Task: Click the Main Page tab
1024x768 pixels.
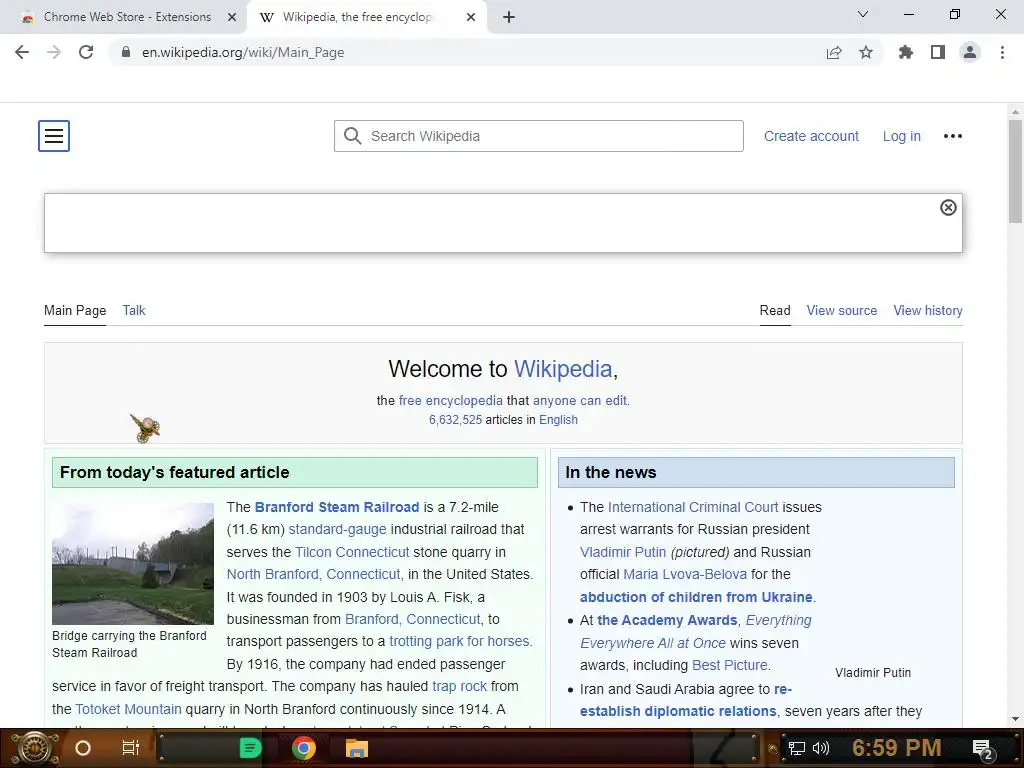Action: (x=74, y=310)
